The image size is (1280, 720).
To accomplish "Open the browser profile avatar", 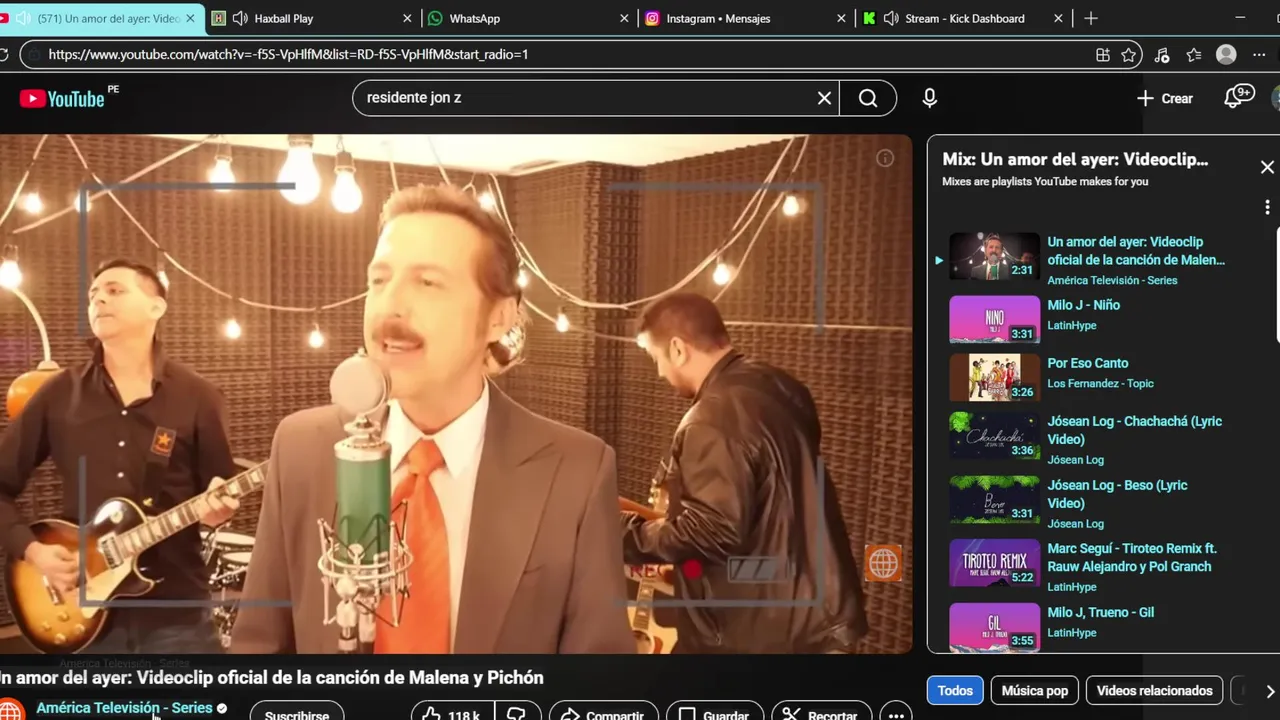I will 1226,55.
